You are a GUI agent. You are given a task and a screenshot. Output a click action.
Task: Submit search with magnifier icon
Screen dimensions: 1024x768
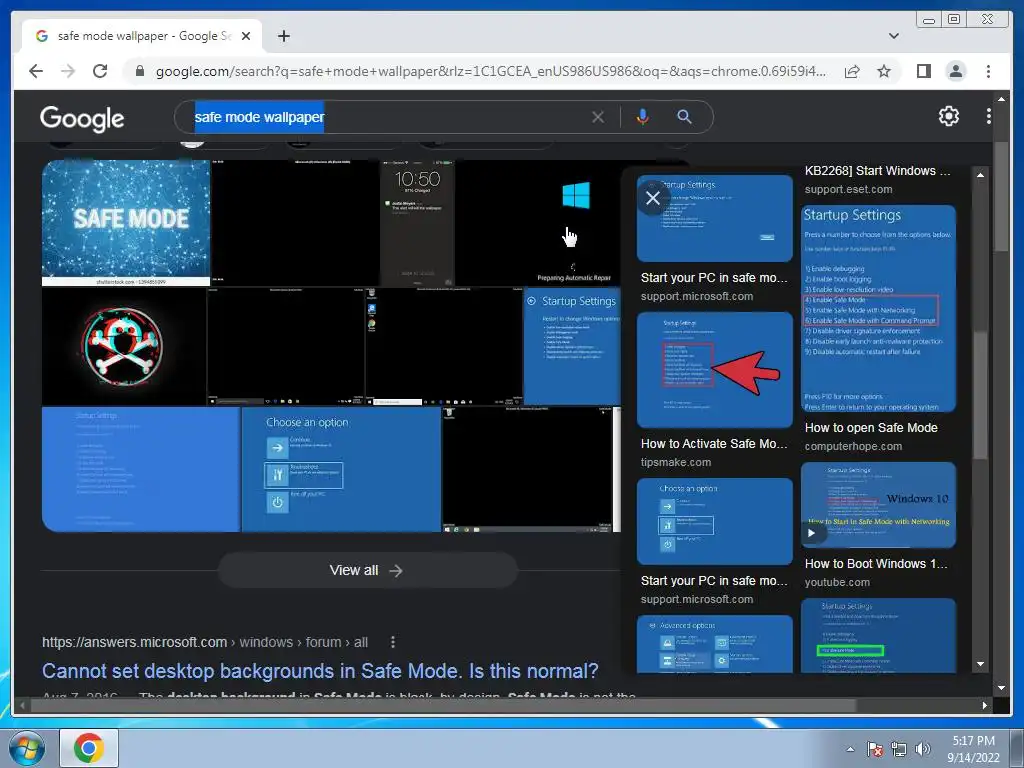pos(684,117)
